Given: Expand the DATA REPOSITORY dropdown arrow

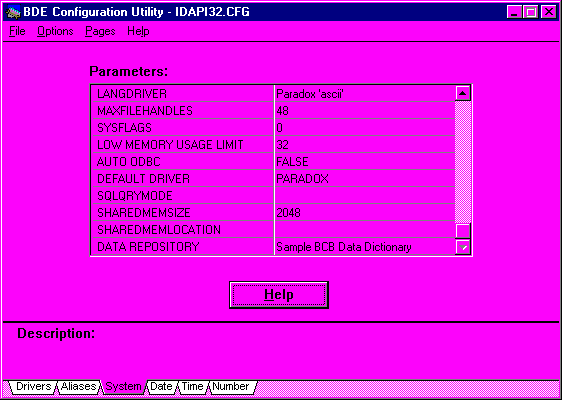Looking at the screenshot, I should [463, 247].
